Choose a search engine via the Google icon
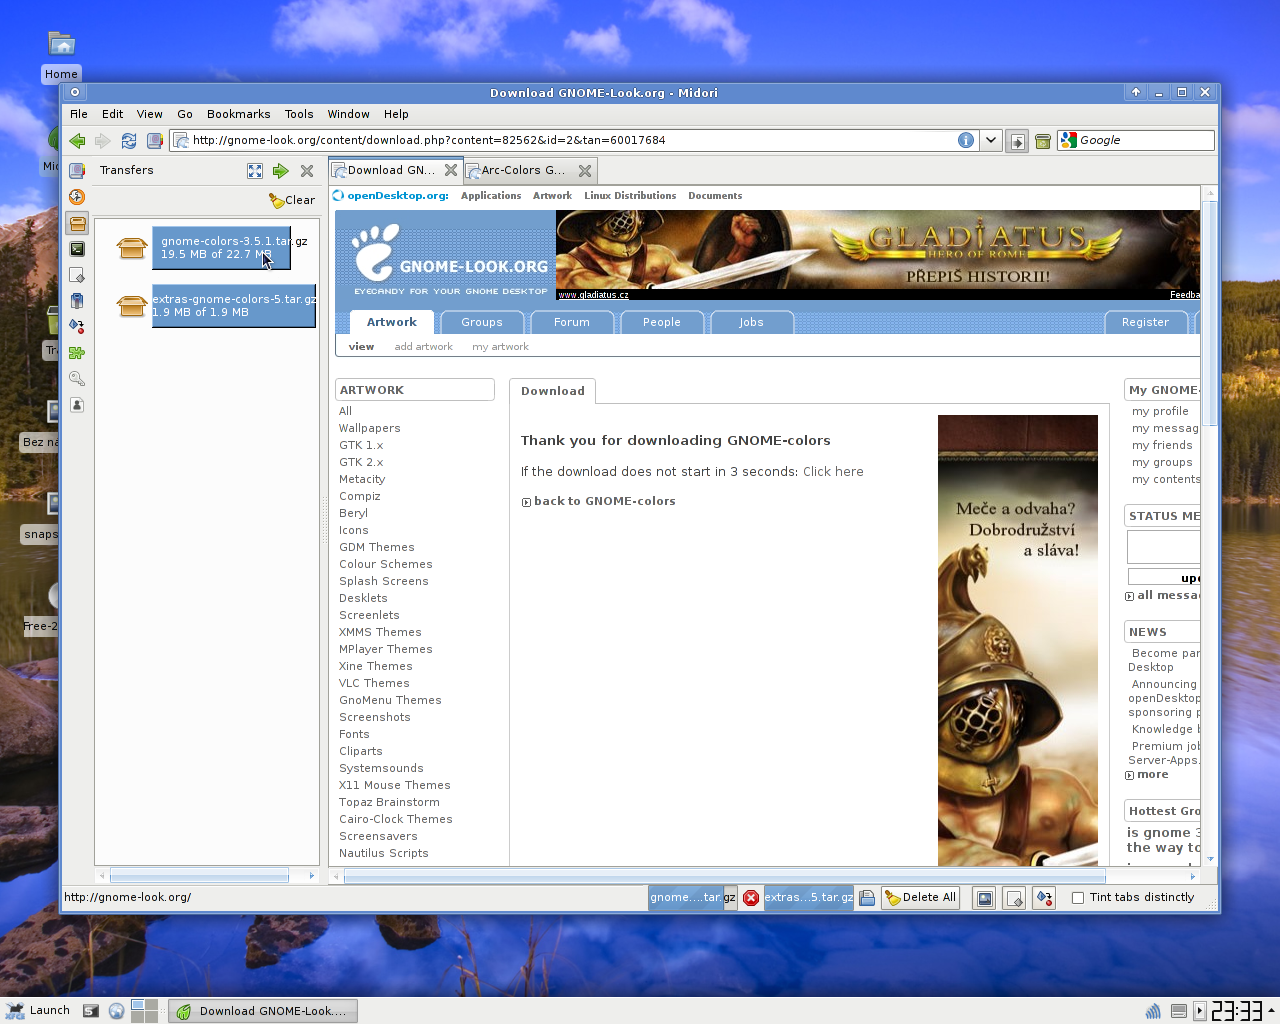1280x1024 pixels. coord(1069,140)
